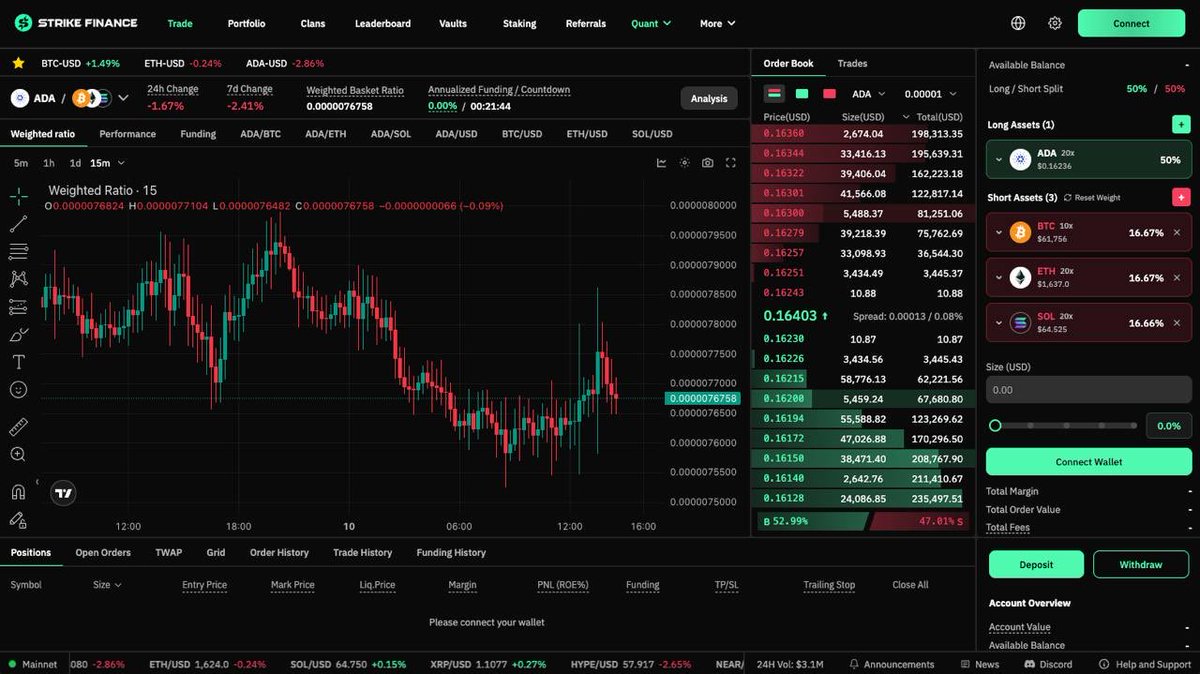
Task: Select the ADA/BTC chart tab
Action: (x=261, y=134)
